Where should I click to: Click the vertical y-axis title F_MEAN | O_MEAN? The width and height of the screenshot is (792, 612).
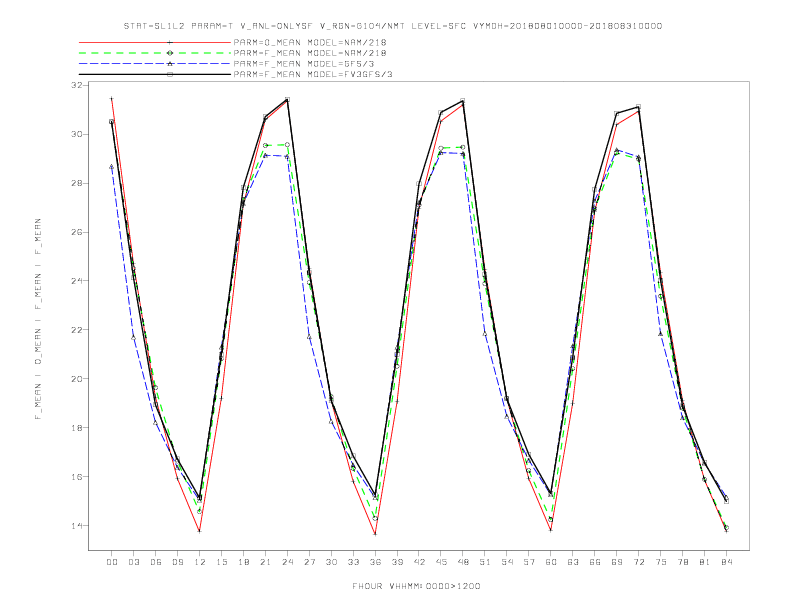[x=38, y=319]
